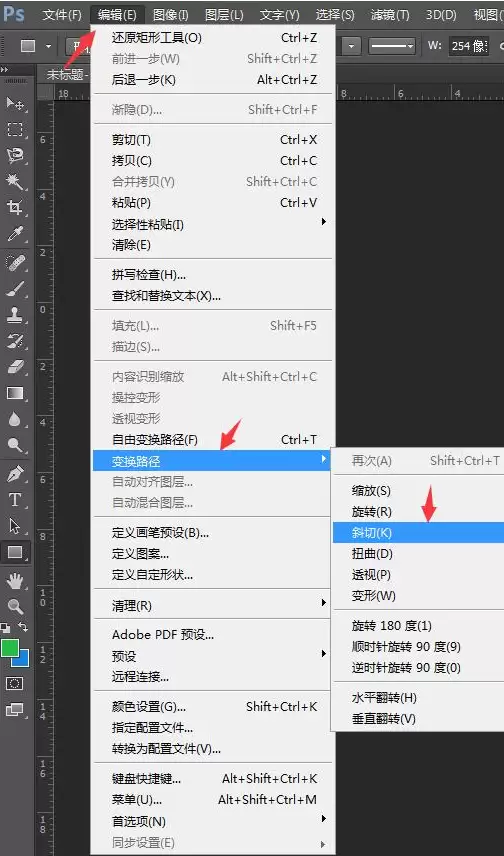This screenshot has height=856, width=504.
Task: Select the History Brush tool
Action: (15, 341)
